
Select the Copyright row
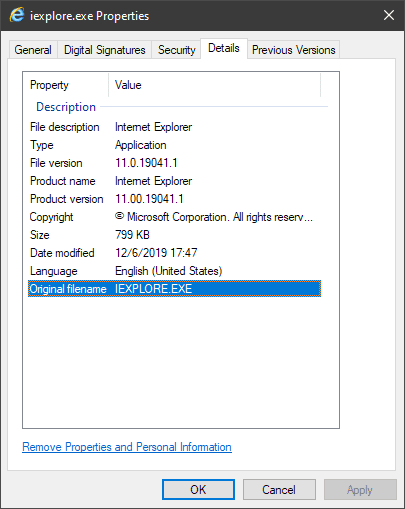click(174, 217)
